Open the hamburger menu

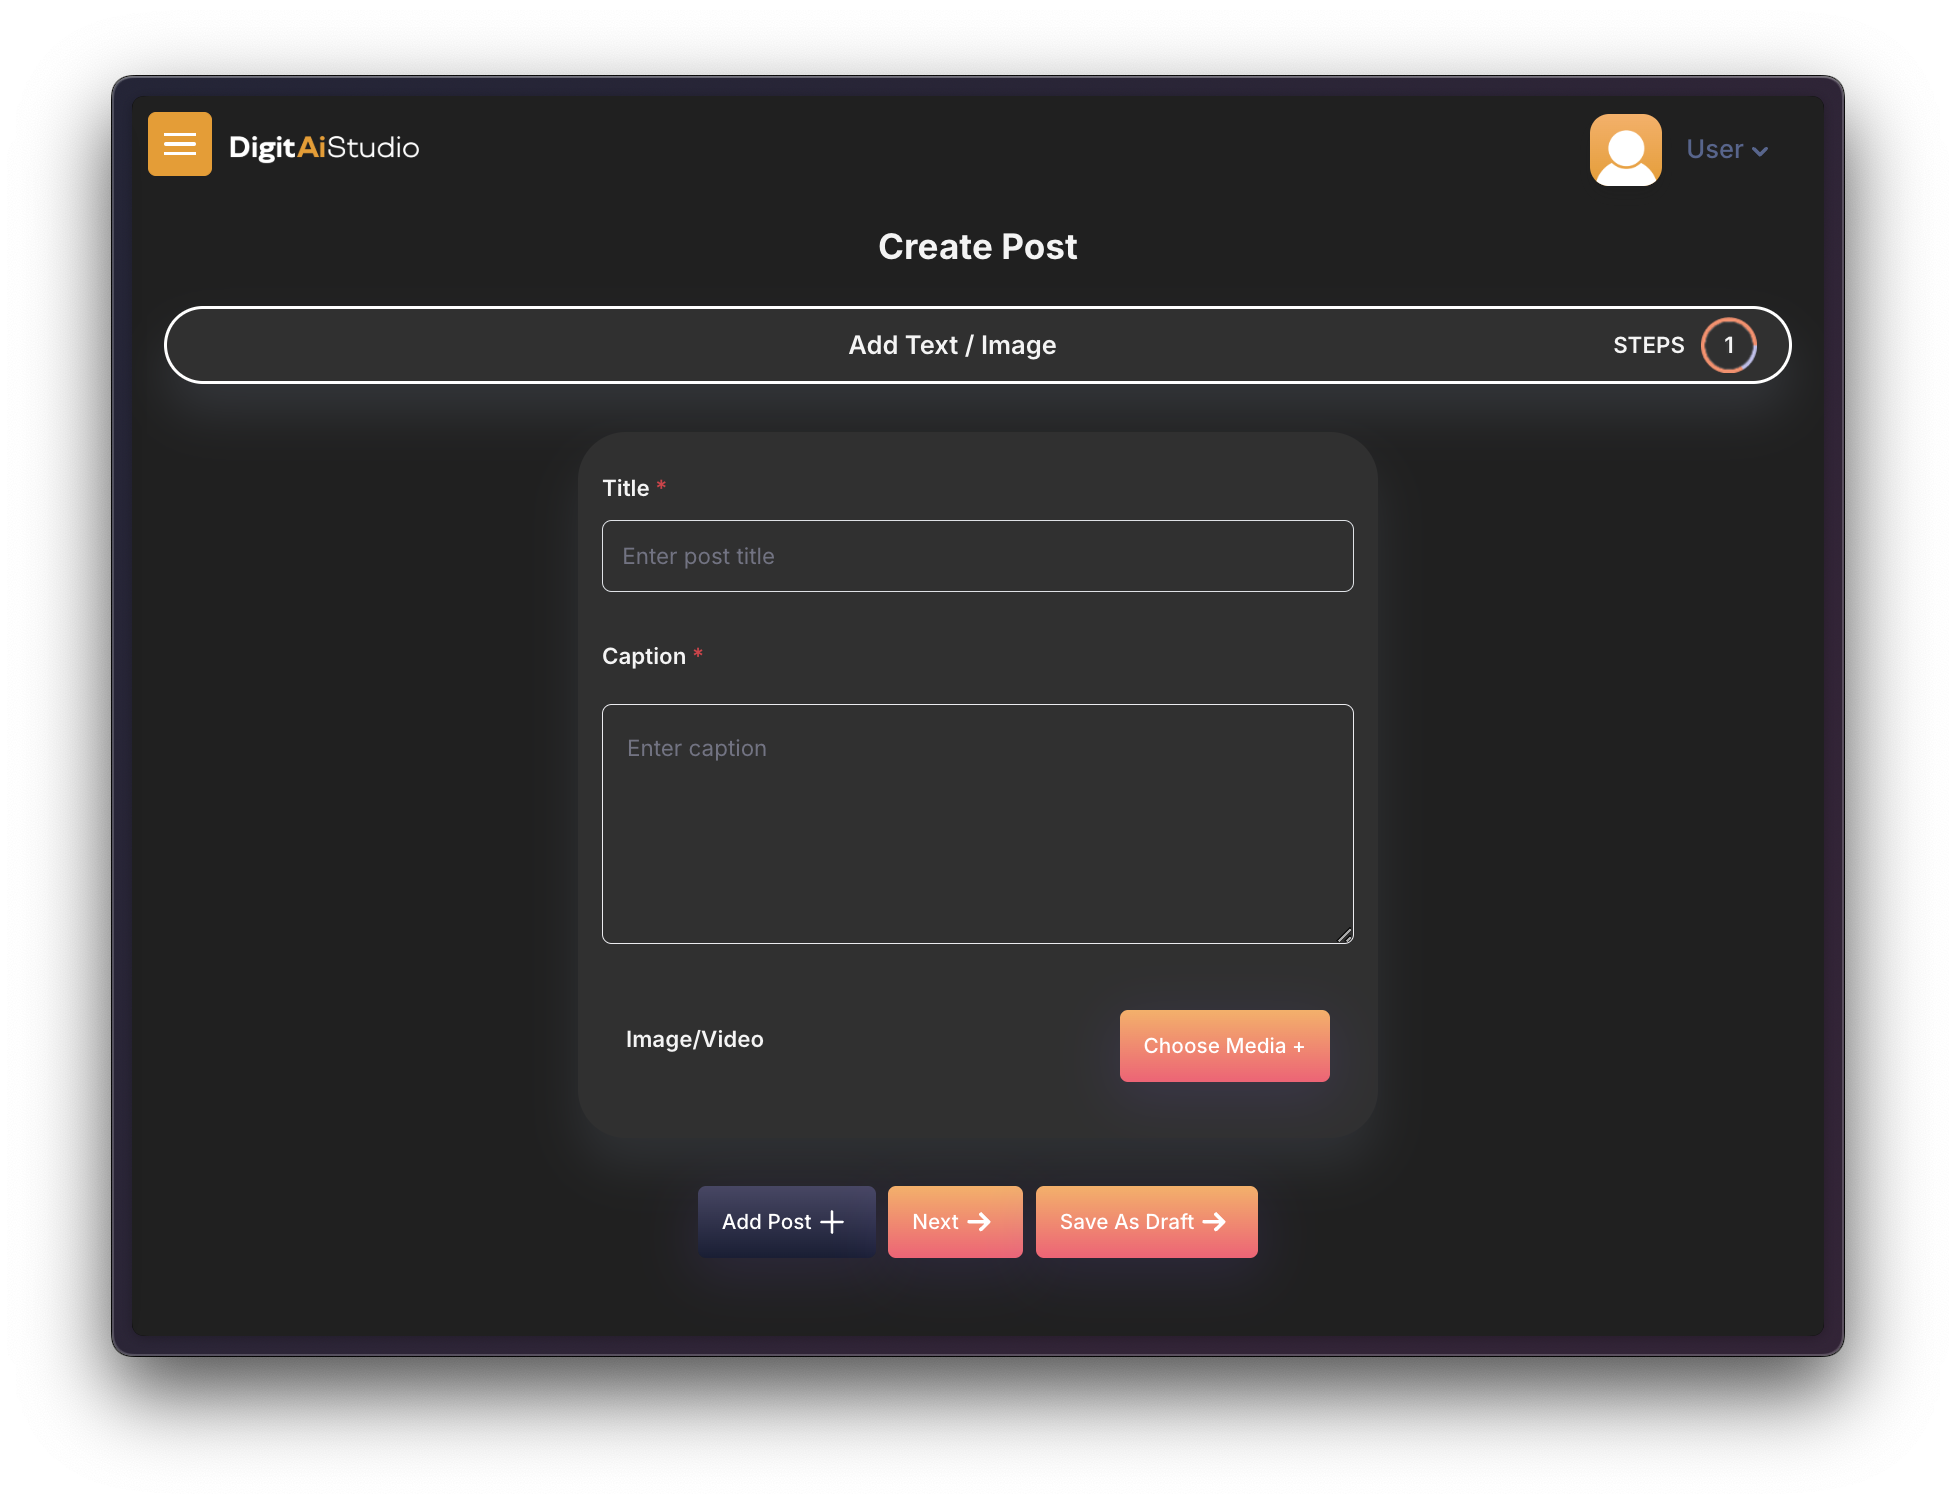pyautogui.click(x=180, y=144)
